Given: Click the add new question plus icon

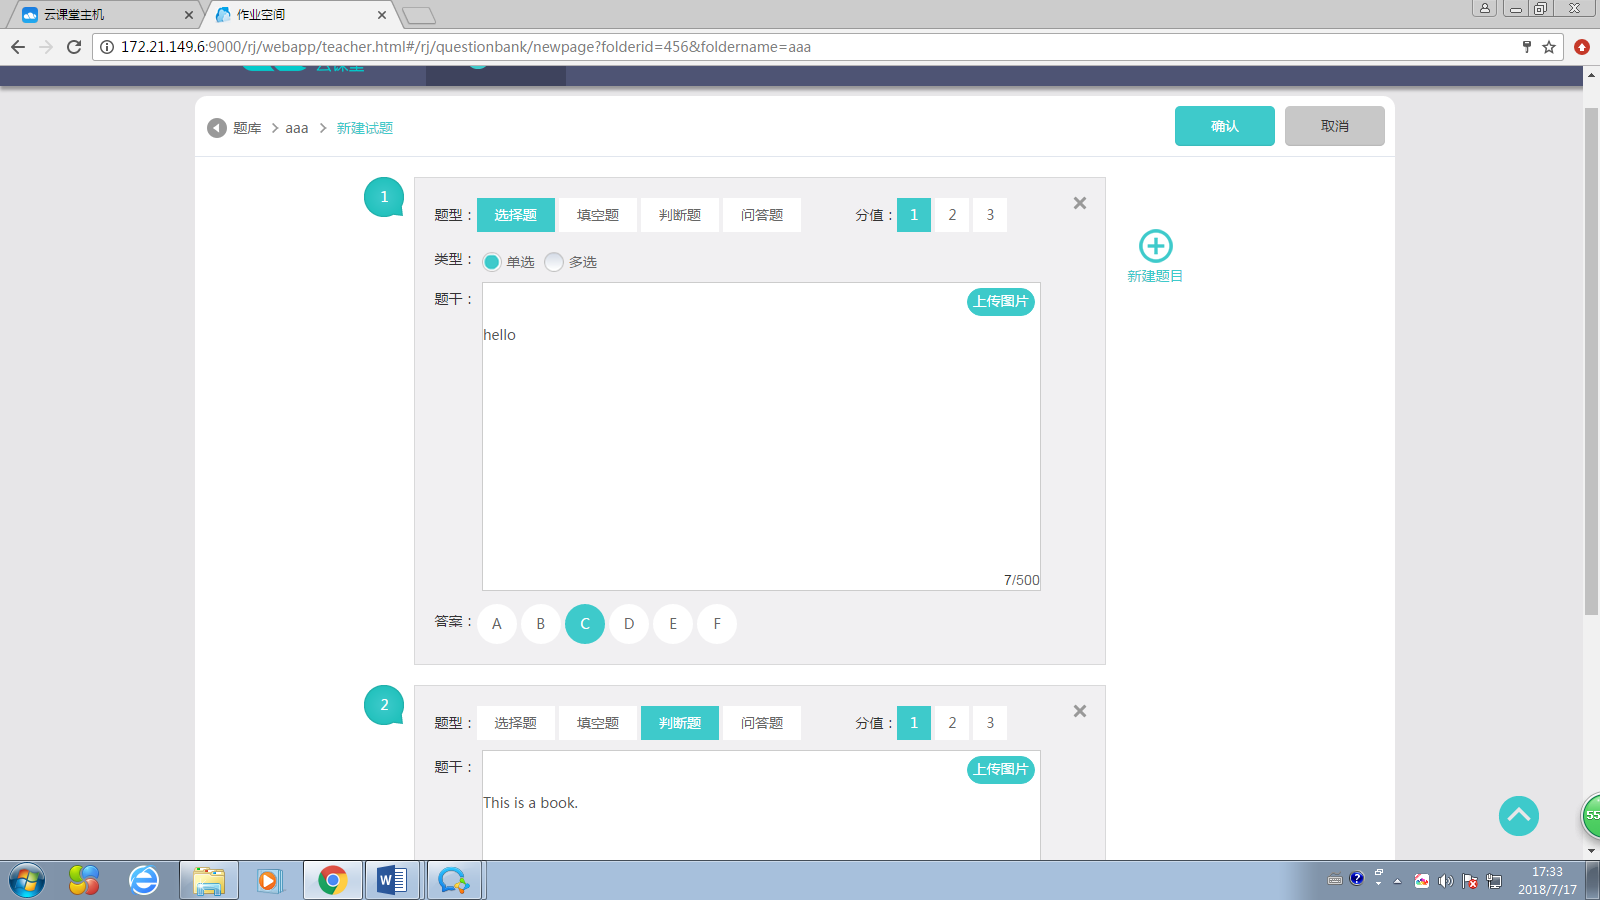Looking at the screenshot, I should [x=1155, y=246].
